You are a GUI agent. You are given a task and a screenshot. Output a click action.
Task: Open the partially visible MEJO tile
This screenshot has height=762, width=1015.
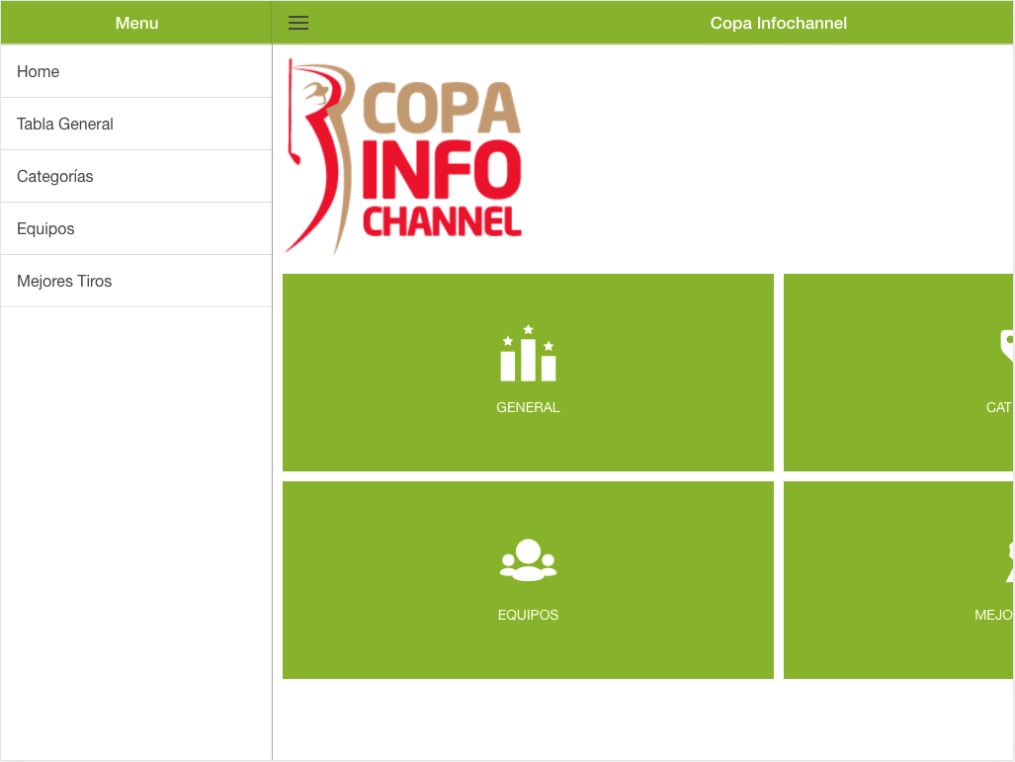(898, 580)
